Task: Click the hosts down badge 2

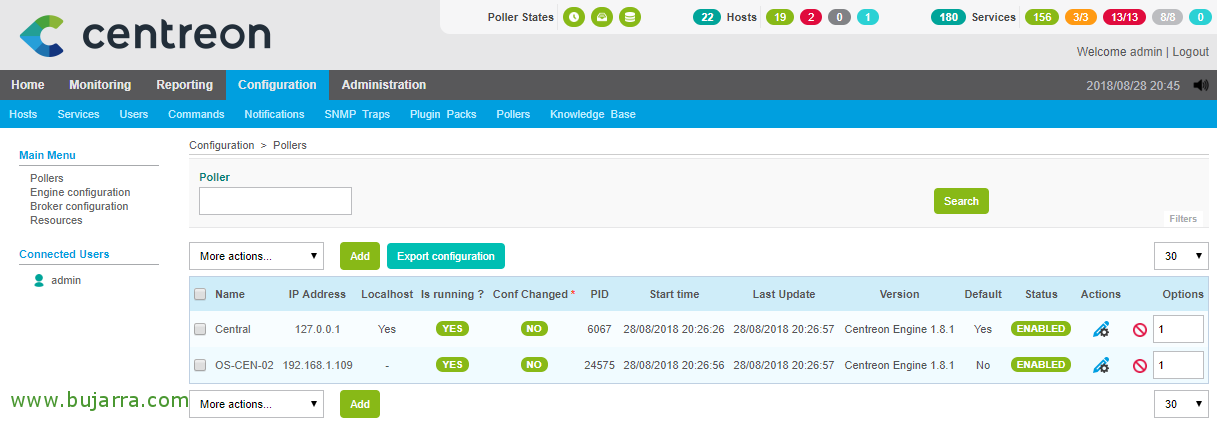Action: (x=810, y=17)
